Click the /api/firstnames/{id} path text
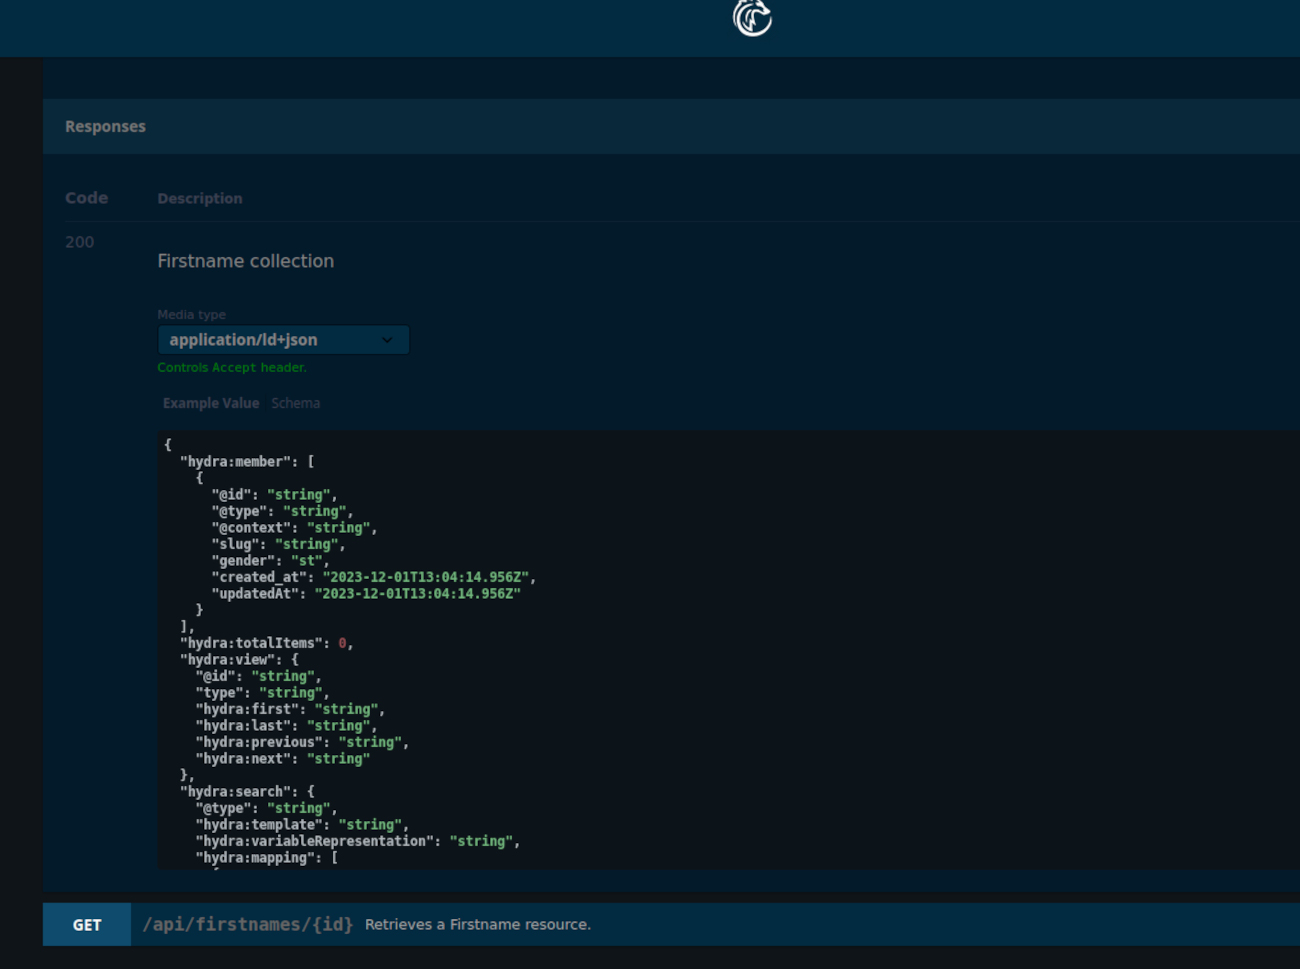 (247, 924)
